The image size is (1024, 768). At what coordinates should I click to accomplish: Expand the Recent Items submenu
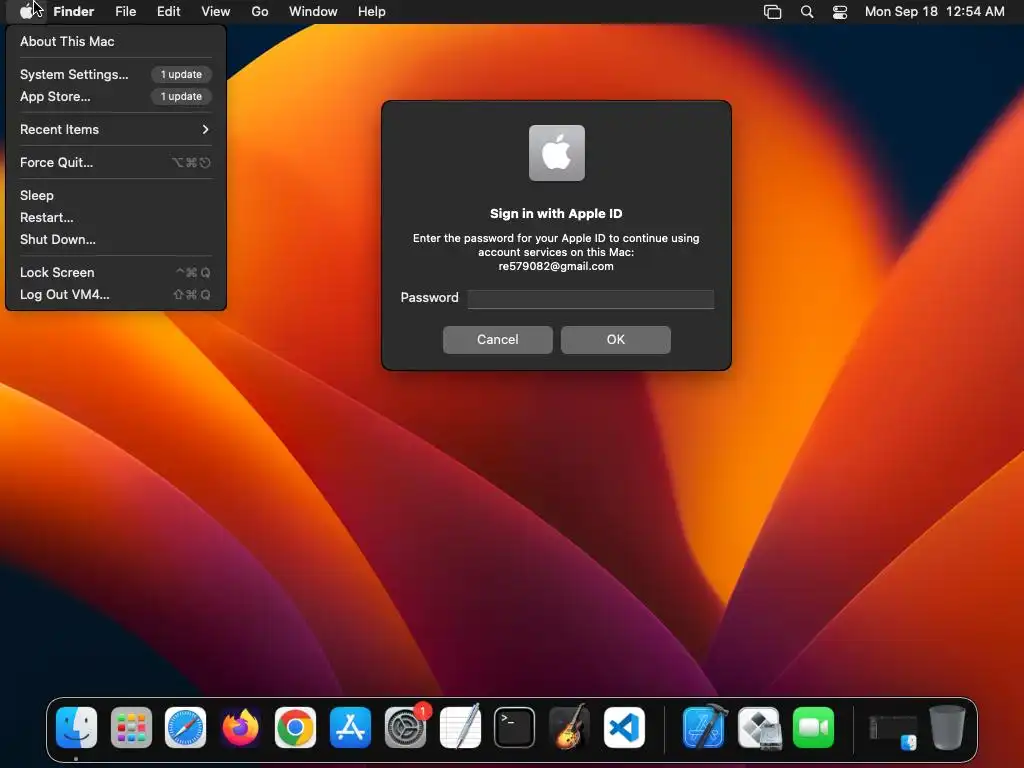click(x=116, y=129)
